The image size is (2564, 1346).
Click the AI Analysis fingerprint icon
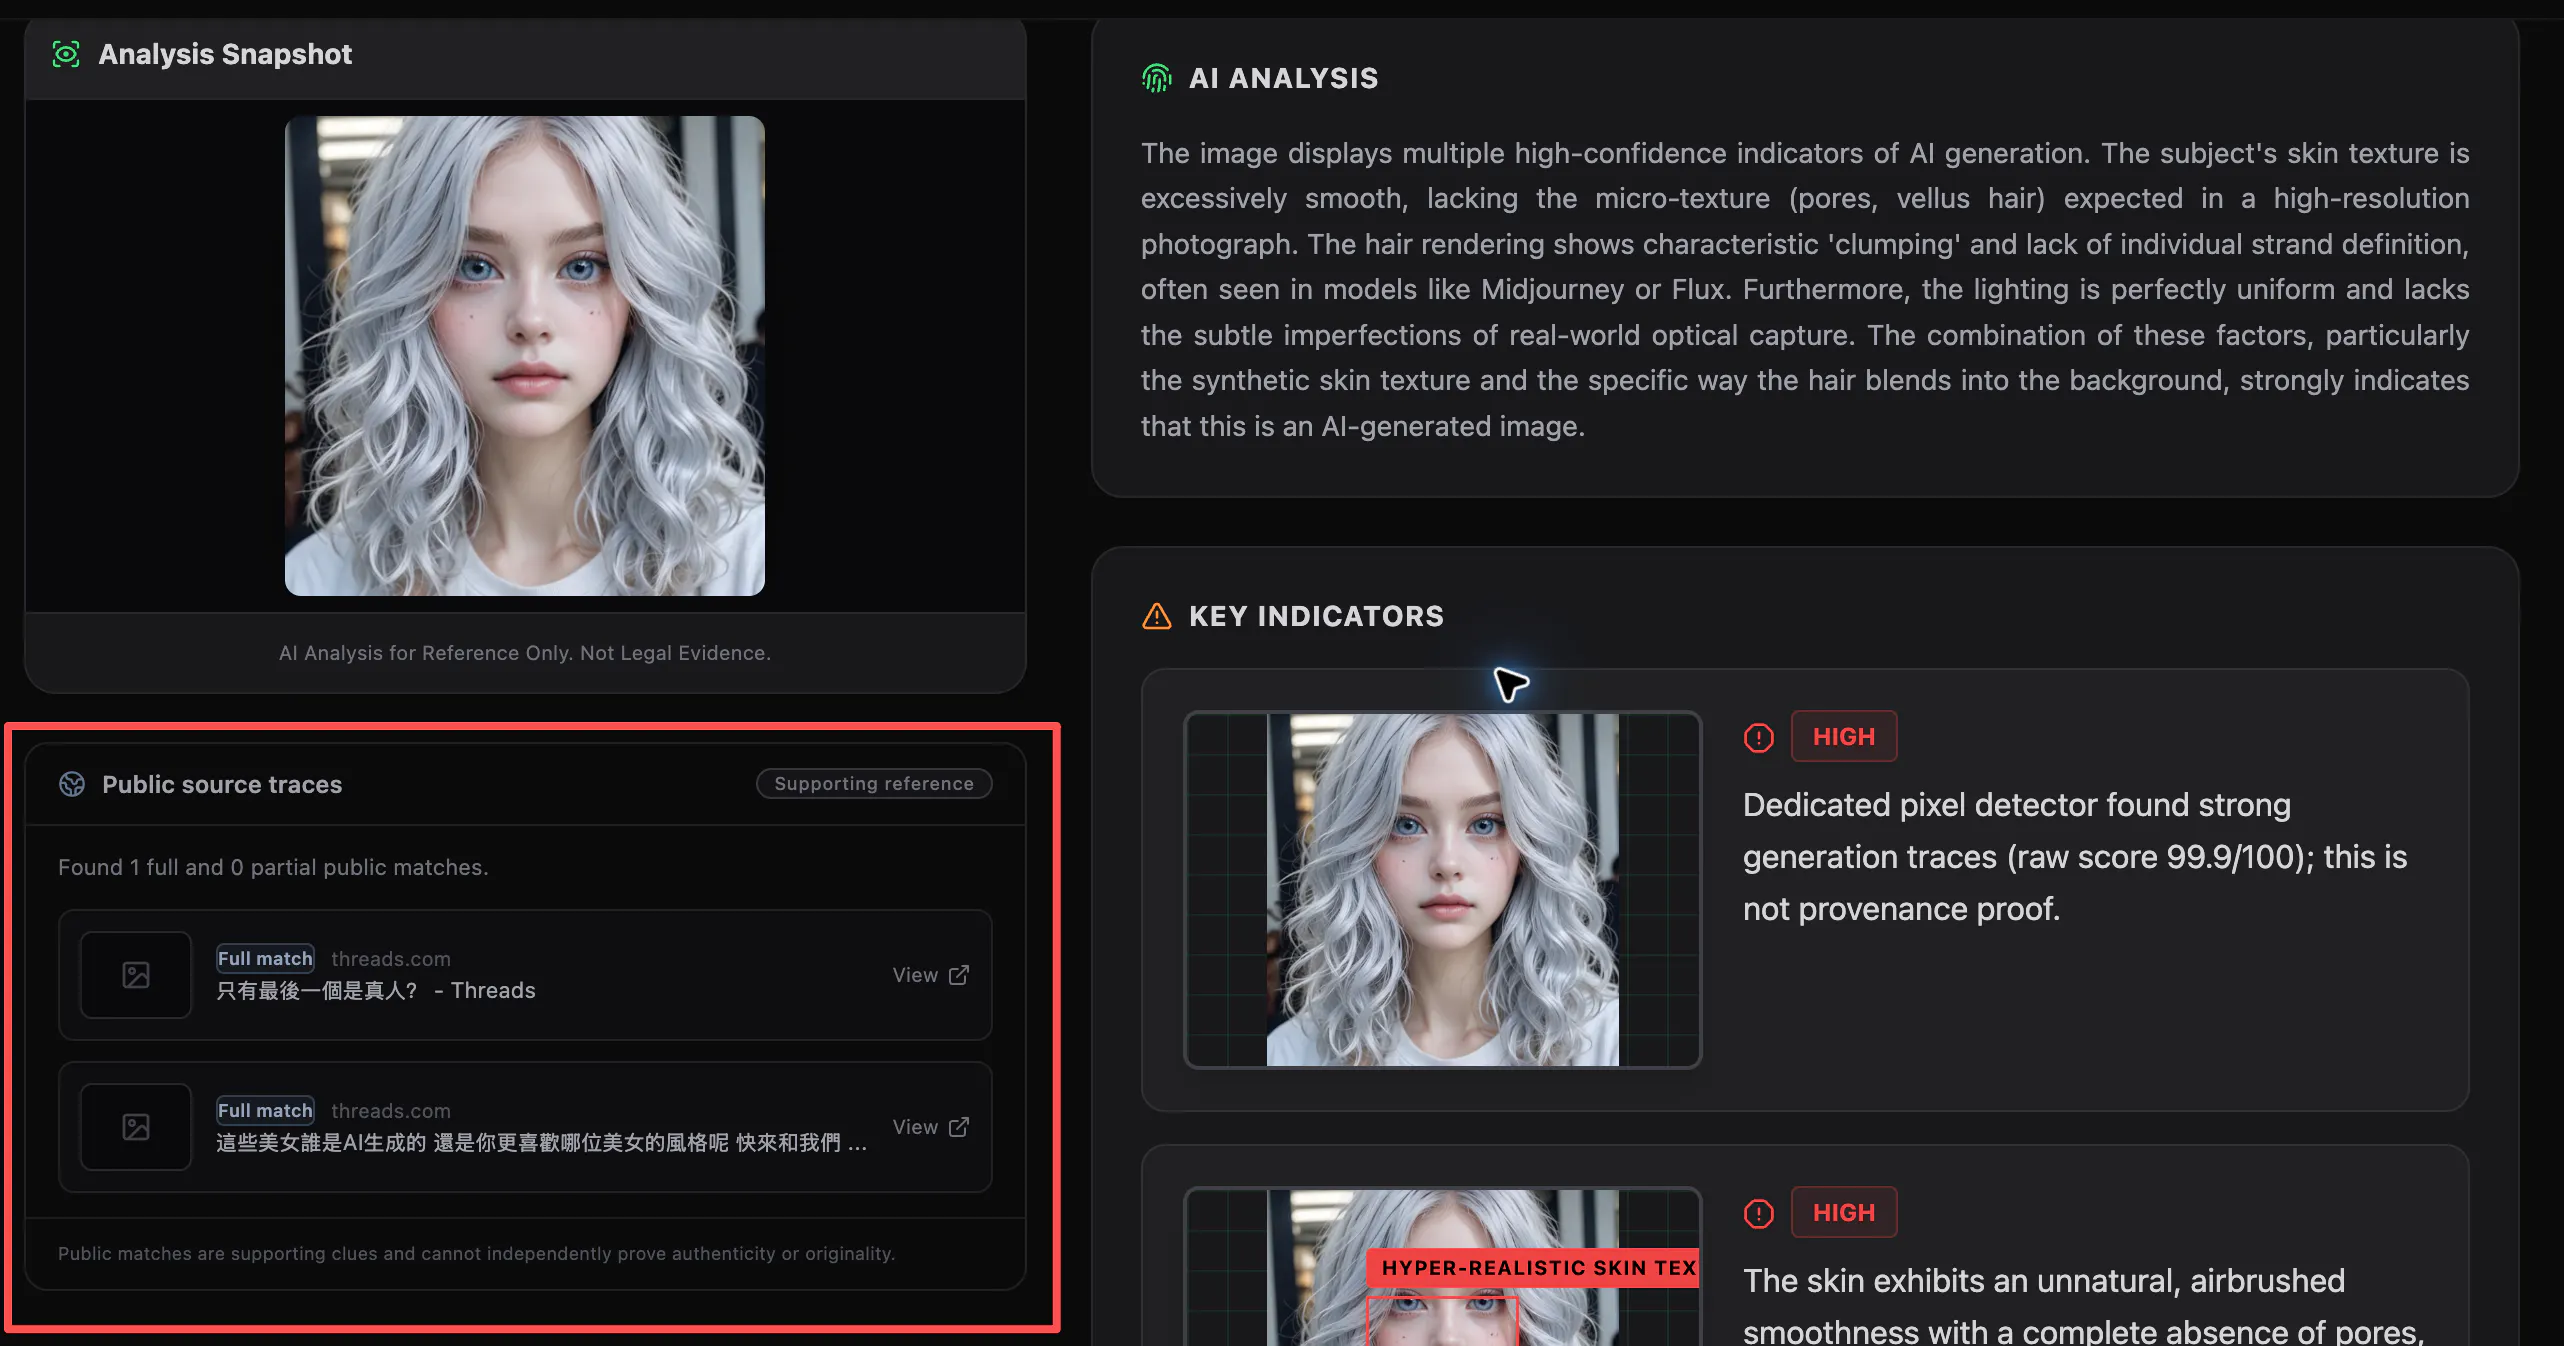pos(1157,78)
